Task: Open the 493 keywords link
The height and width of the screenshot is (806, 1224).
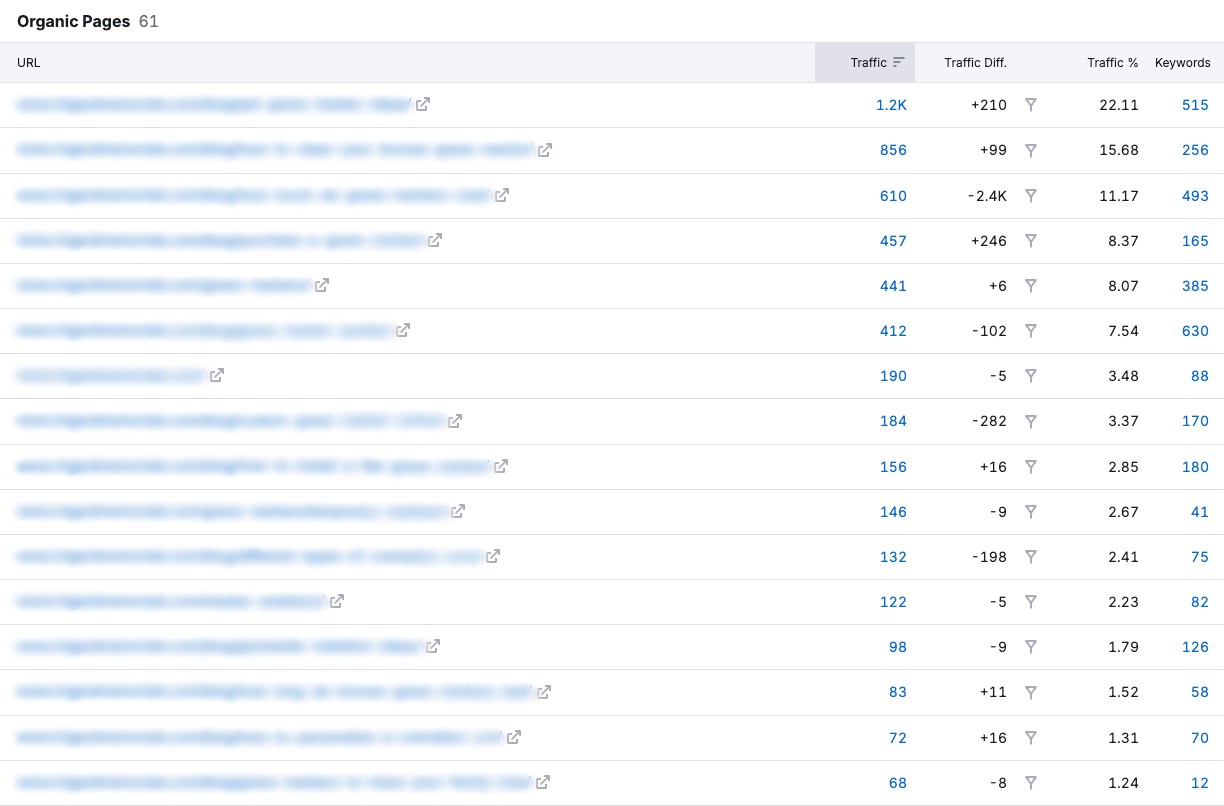Action: point(1195,195)
